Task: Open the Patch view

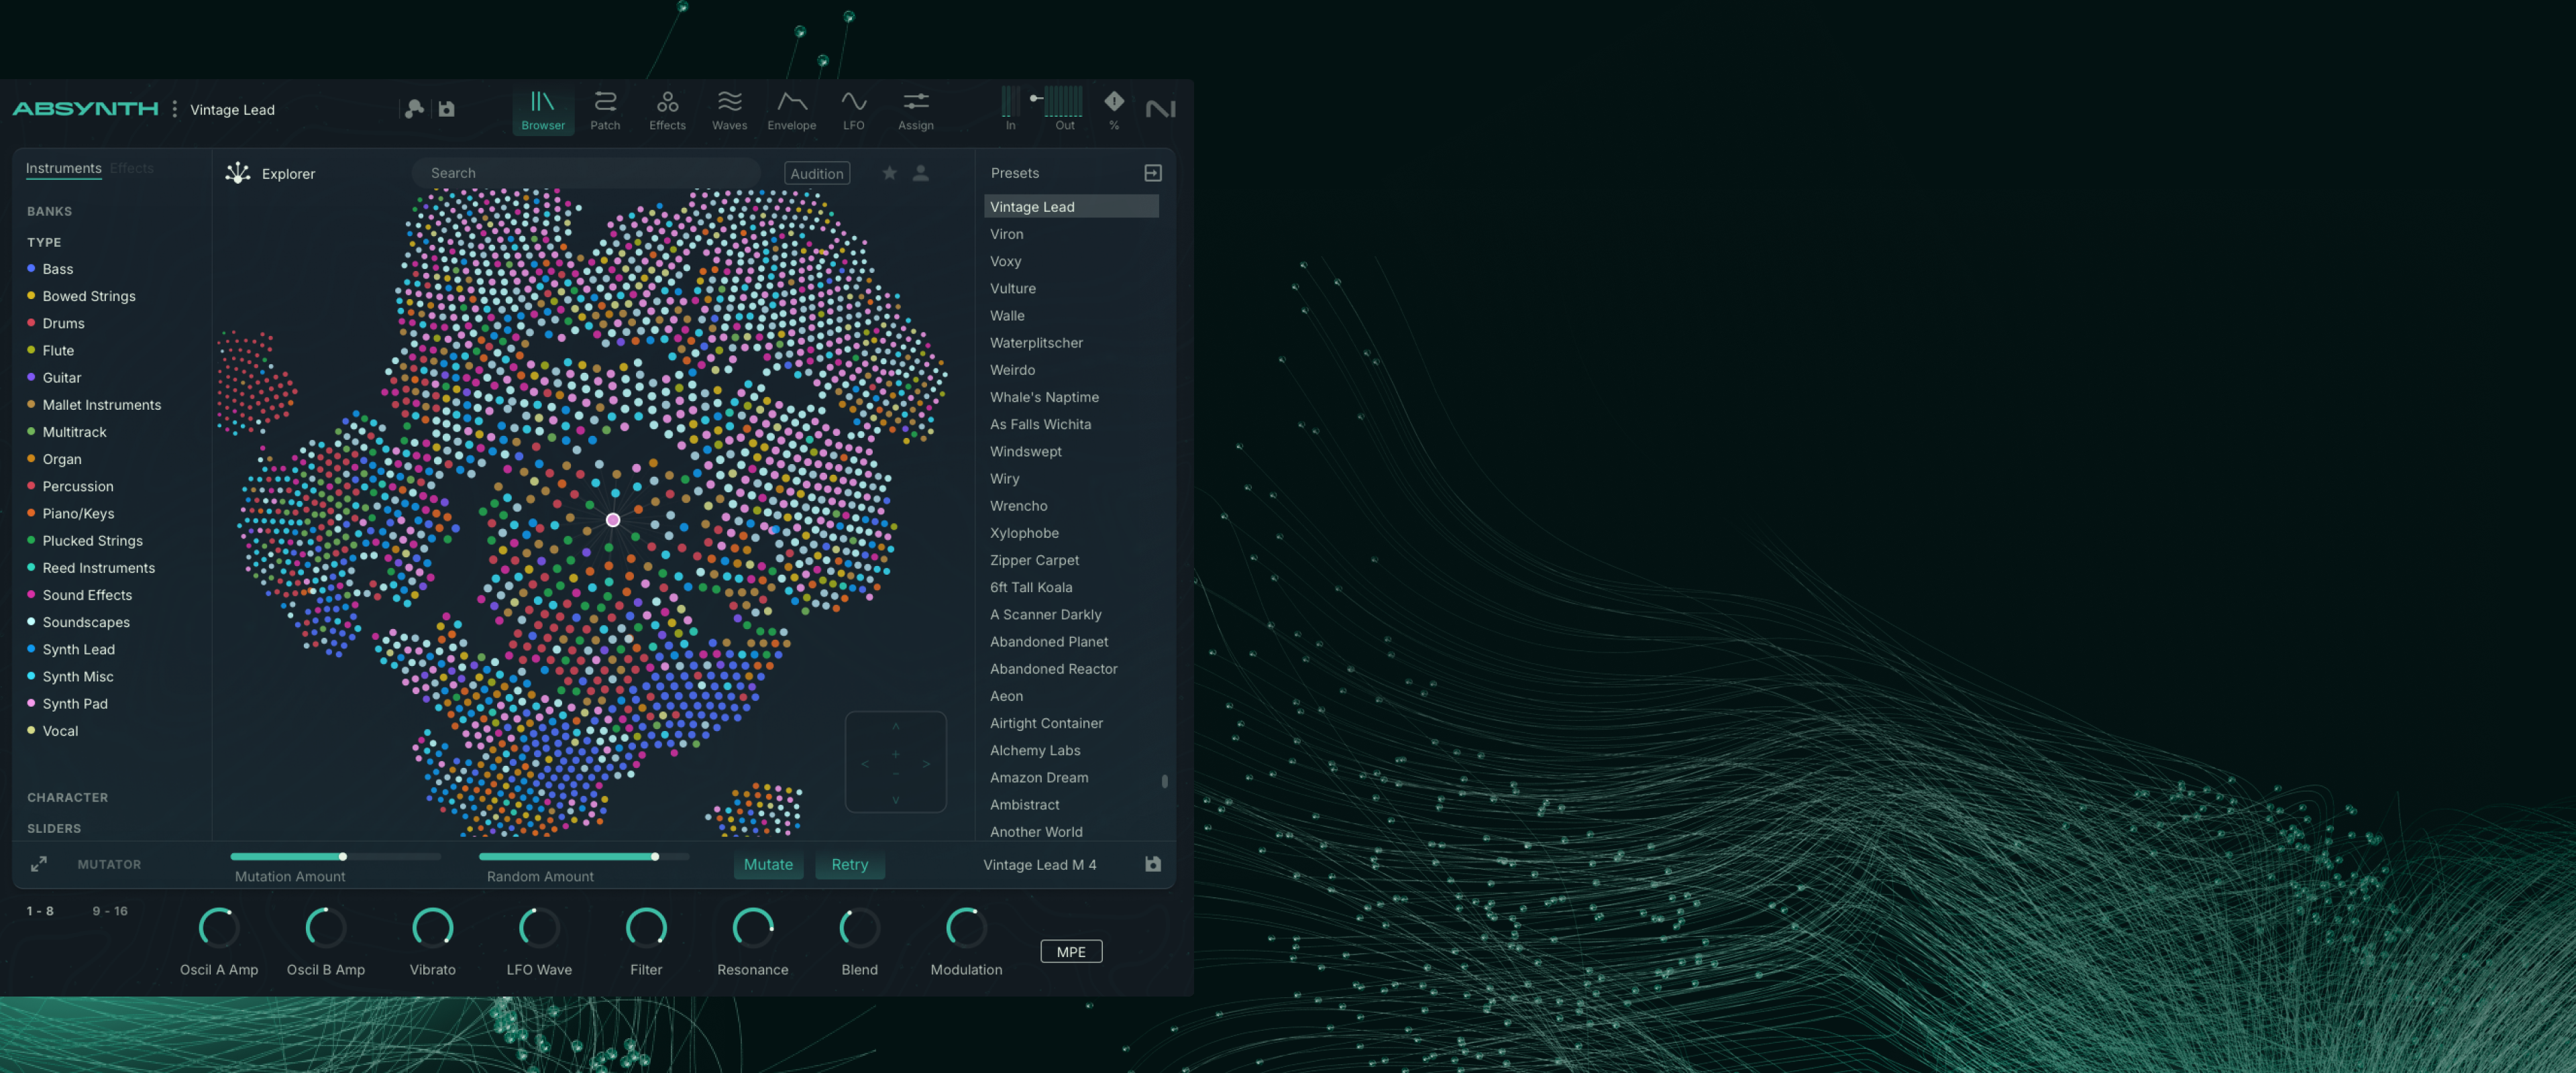Action: (x=605, y=110)
